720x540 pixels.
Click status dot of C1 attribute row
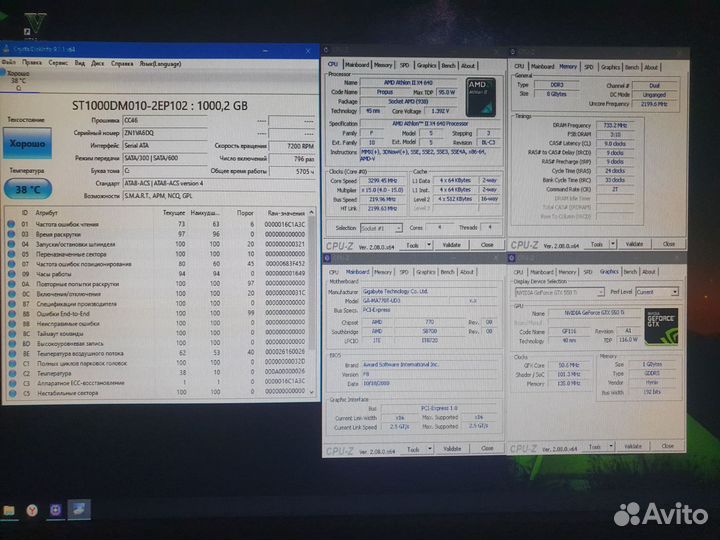tap(12, 363)
